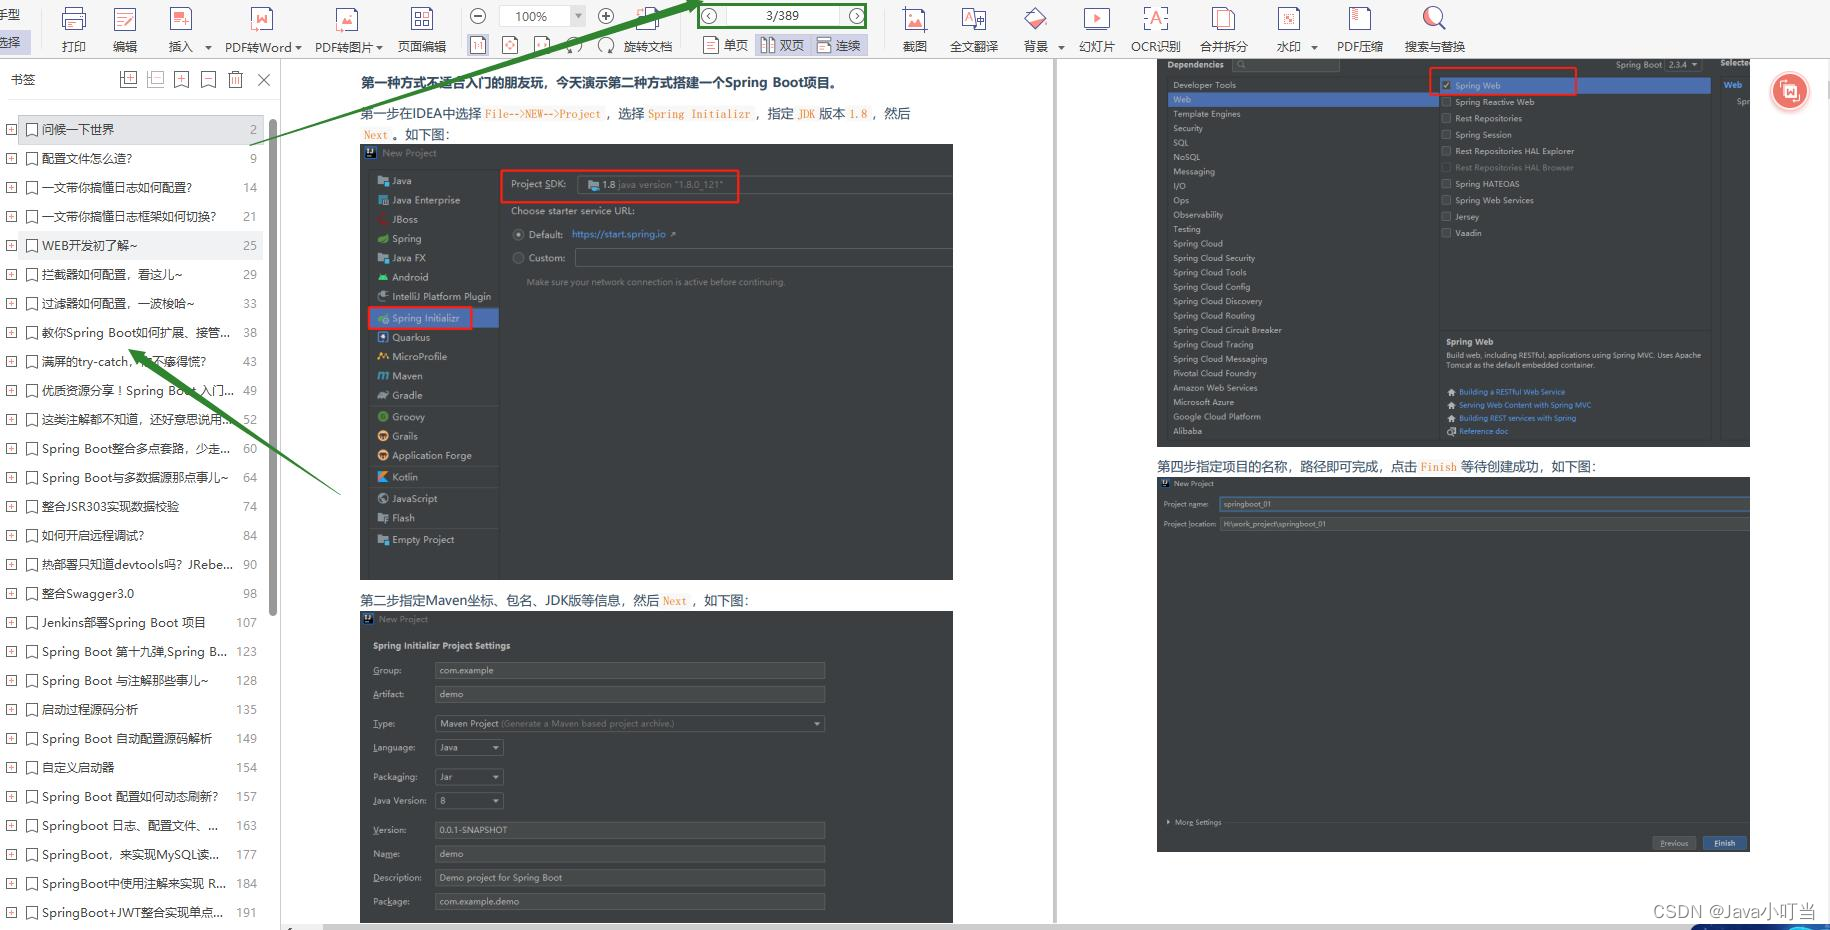Jump to Jenkins部署Spring Boot 项目 bookmark
Screen dimensions: 1830x930
pyautogui.click(x=124, y=622)
